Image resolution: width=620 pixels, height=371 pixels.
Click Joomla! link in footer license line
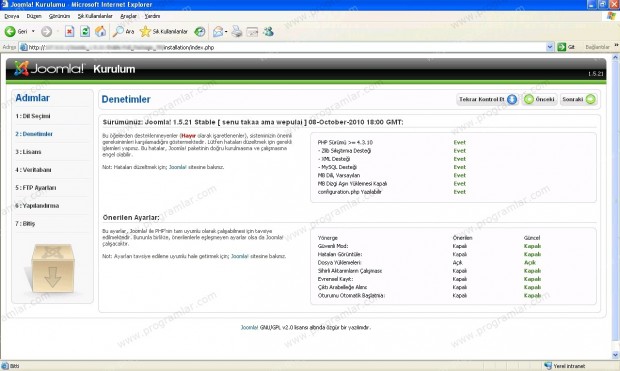250,327
